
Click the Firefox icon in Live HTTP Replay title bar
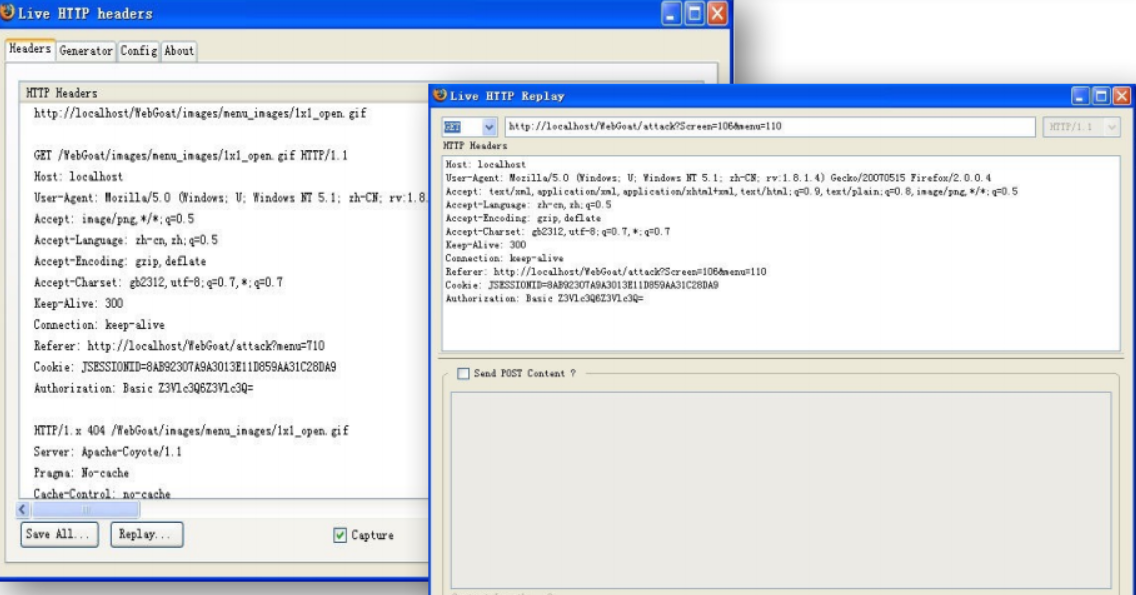(440, 95)
